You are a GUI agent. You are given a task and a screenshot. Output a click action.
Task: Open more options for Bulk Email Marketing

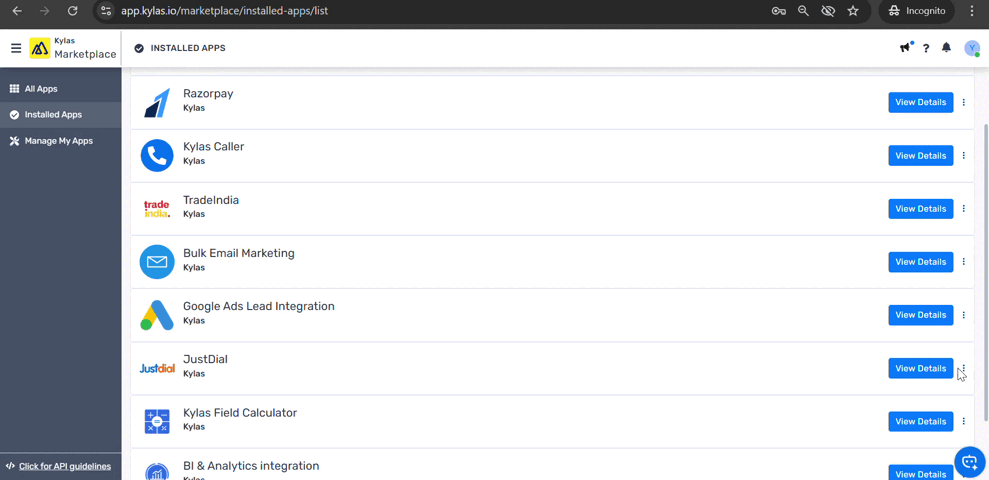click(x=964, y=262)
